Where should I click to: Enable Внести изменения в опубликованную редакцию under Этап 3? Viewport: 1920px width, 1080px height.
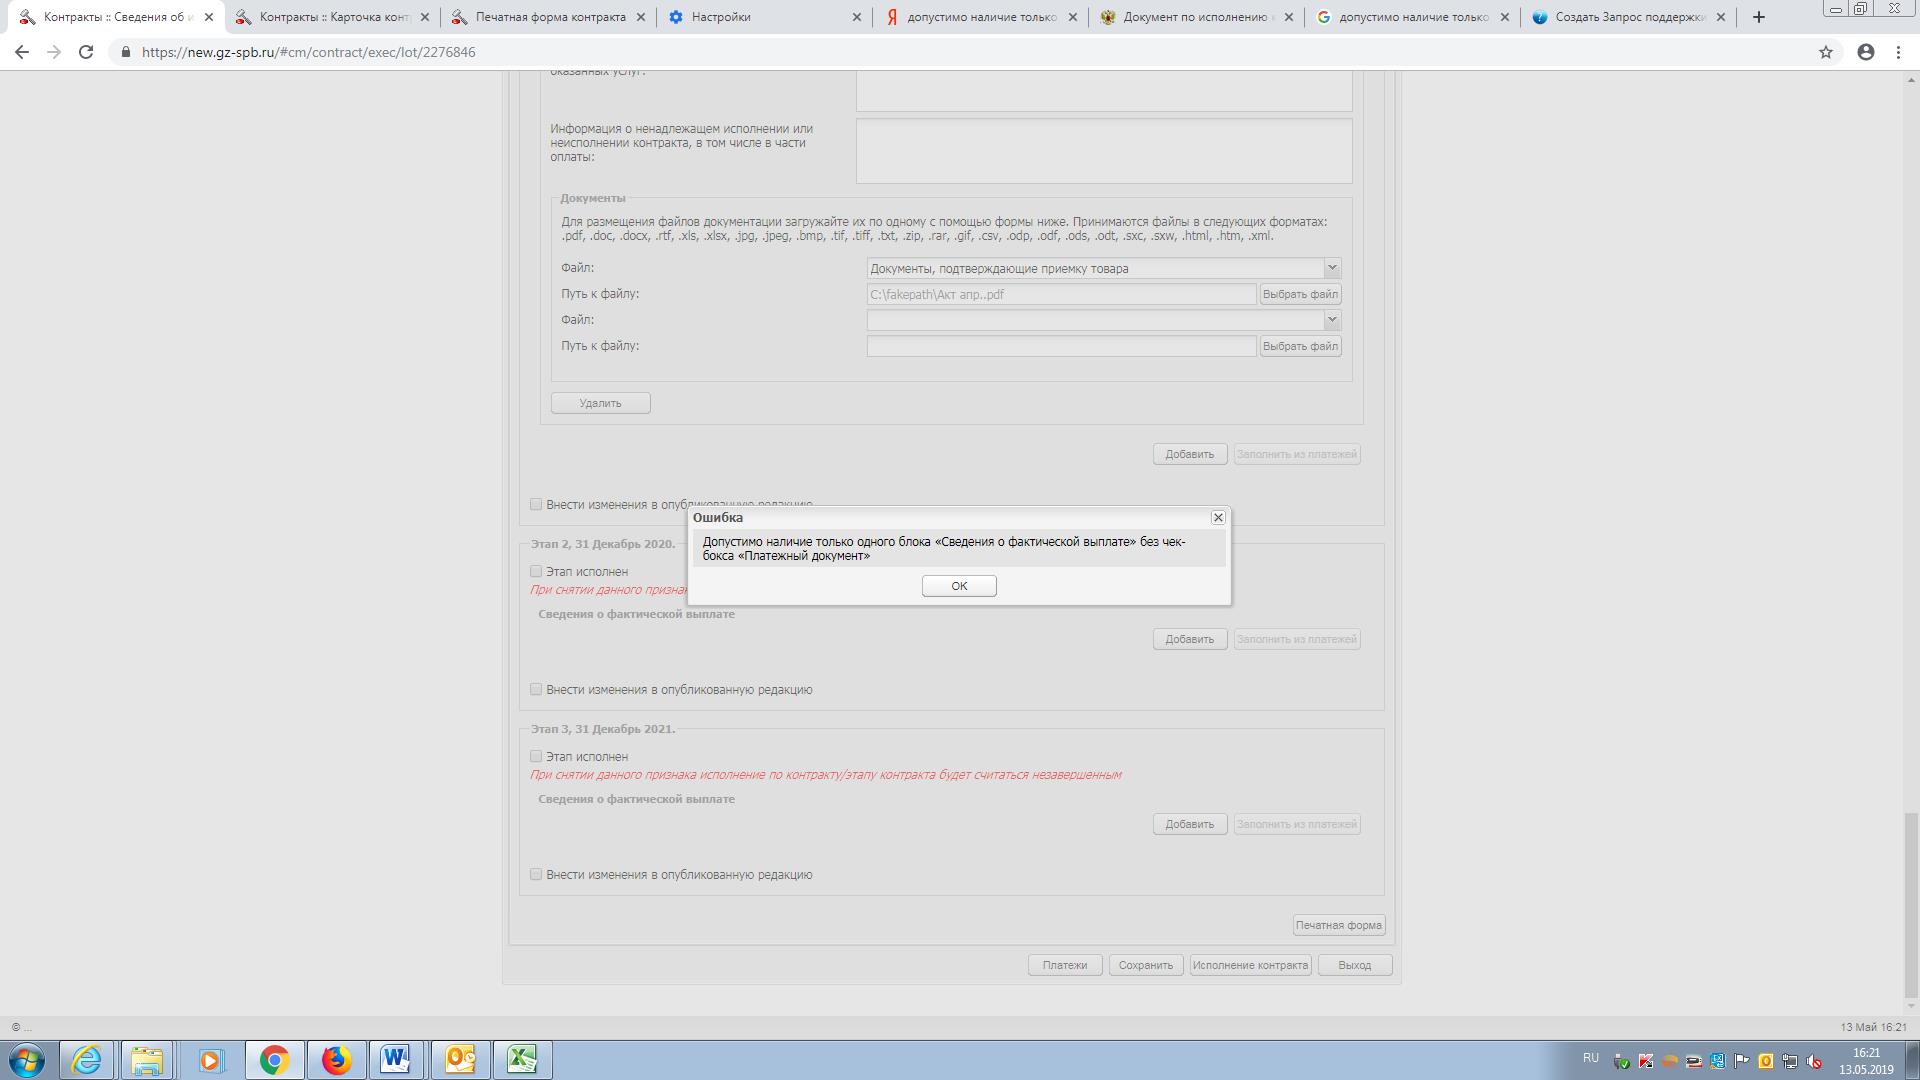click(x=536, y=875)
